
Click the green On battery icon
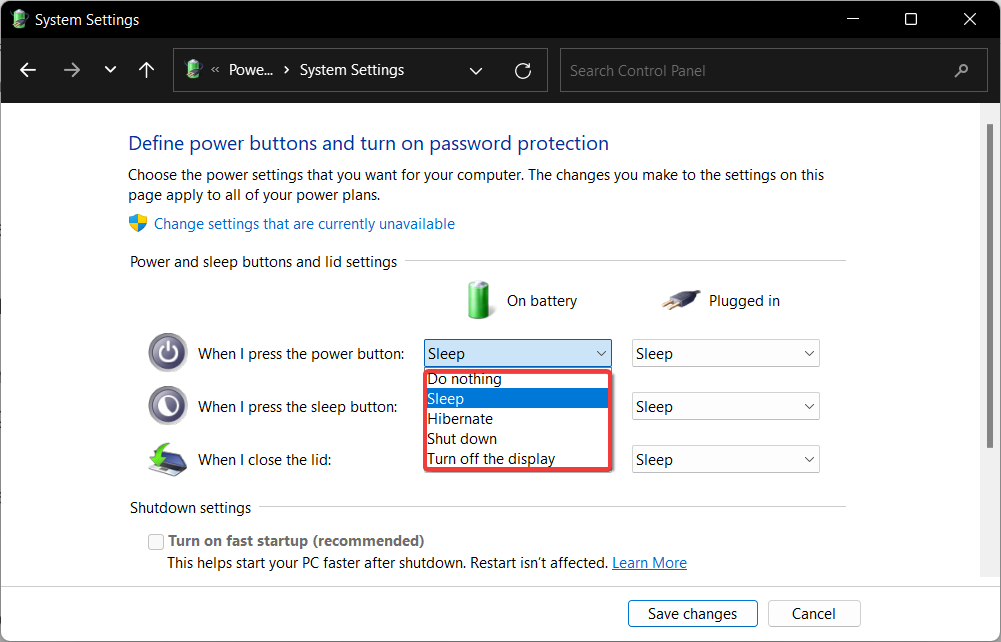(478, 299)
